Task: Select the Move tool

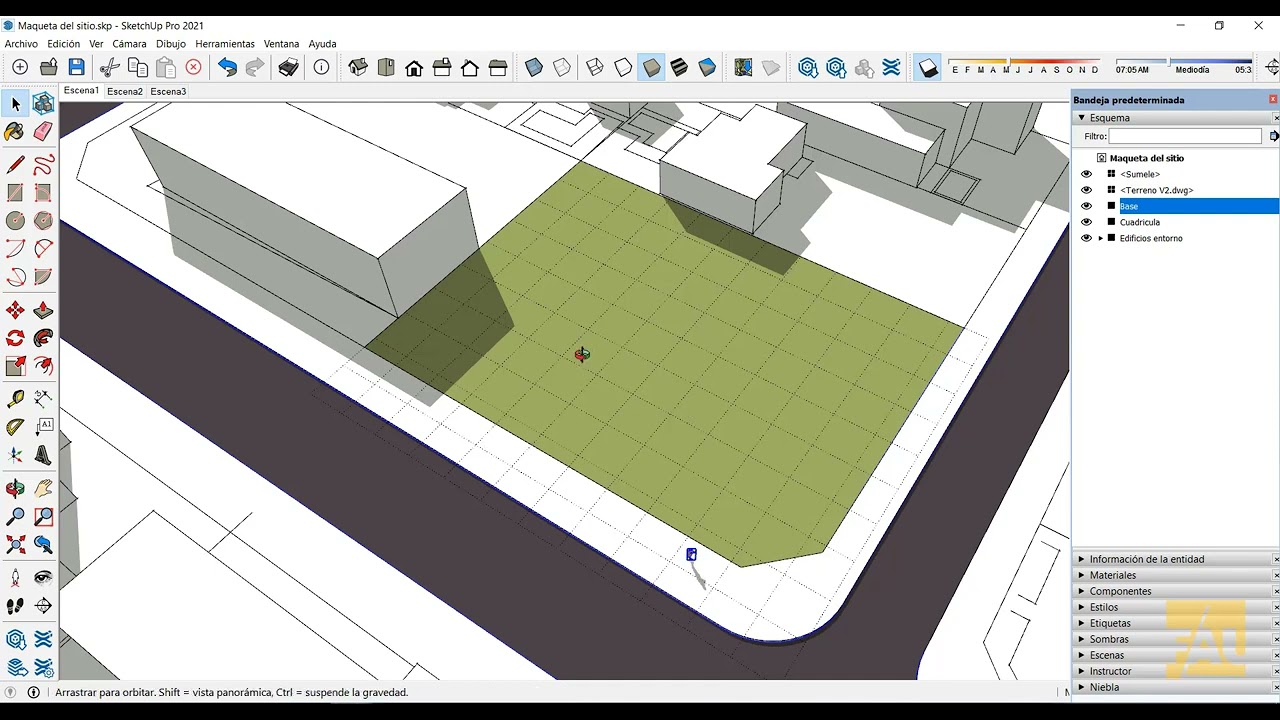Action: pyautogui.click(x=15, y=311)
